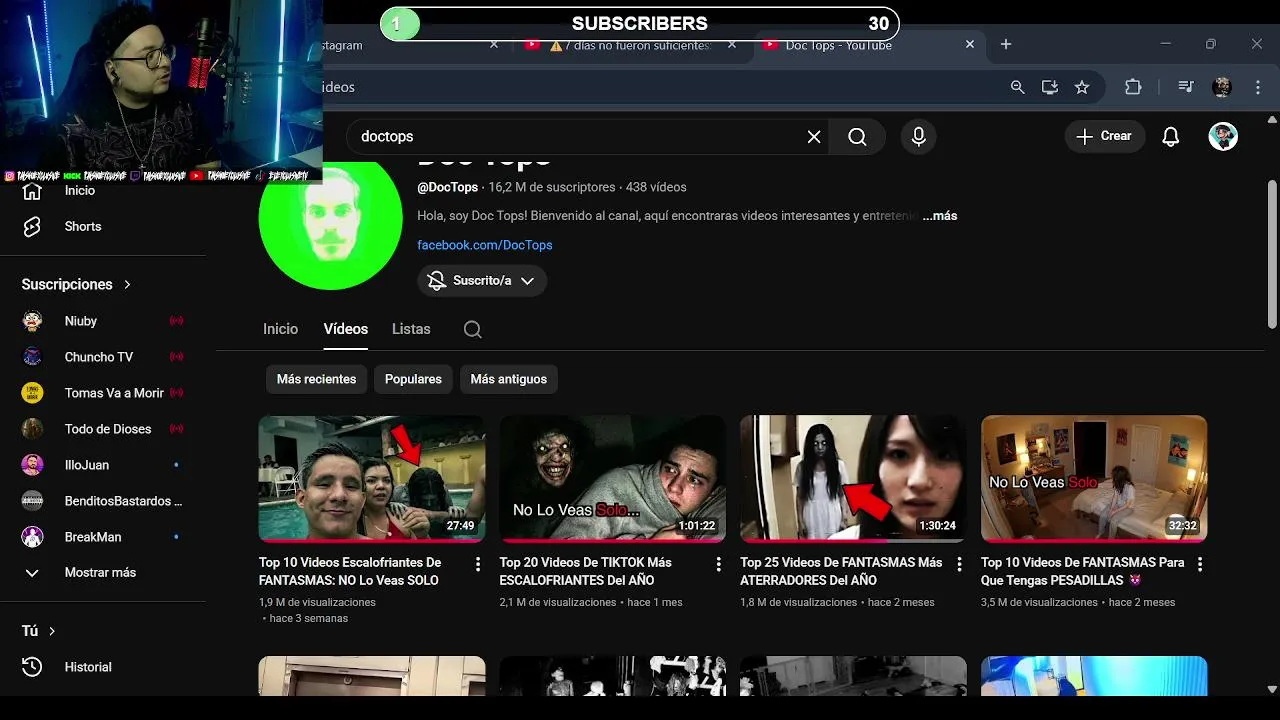
Task: Open Chrome three-dot menu
Action: 1258,87
